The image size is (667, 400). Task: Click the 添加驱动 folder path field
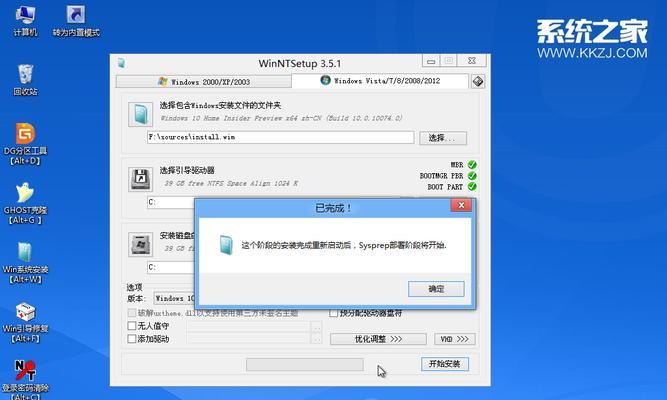[248, 339]
